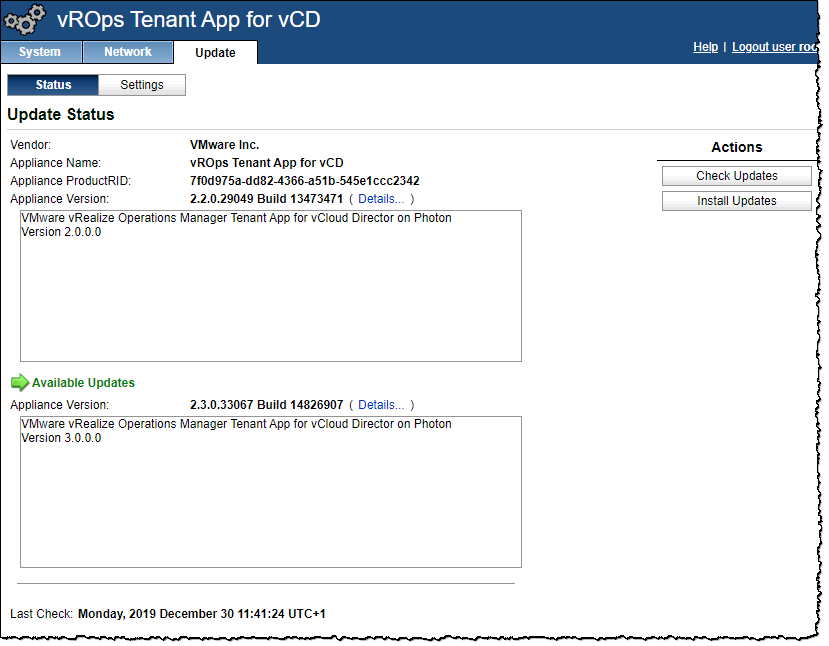Open Details for available version 2.3.0.33067

tap(381, 405)
